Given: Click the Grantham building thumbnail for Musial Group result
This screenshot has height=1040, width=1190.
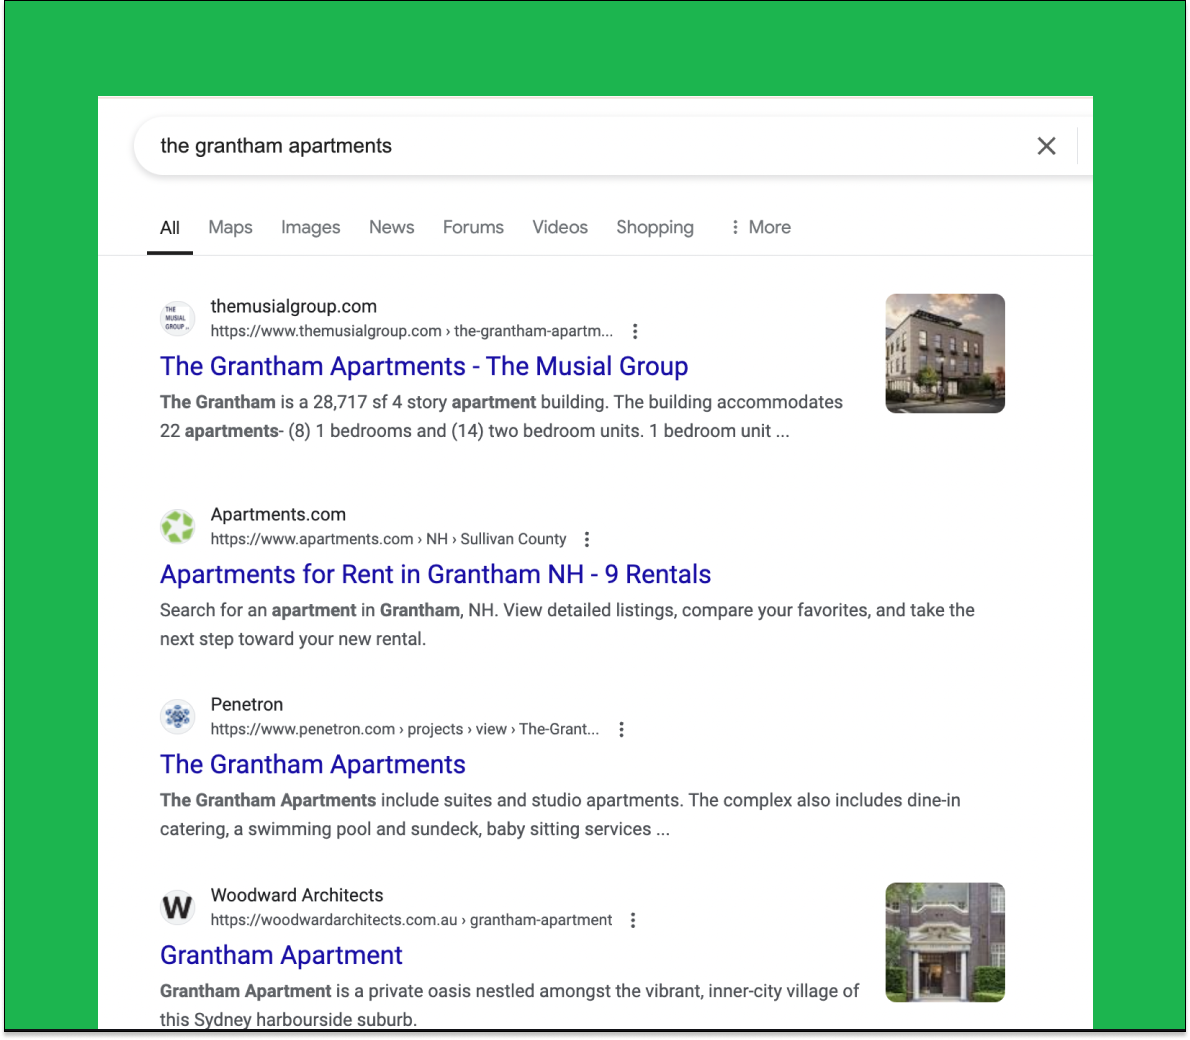Looking at the screenshot, I should point(945,354).
